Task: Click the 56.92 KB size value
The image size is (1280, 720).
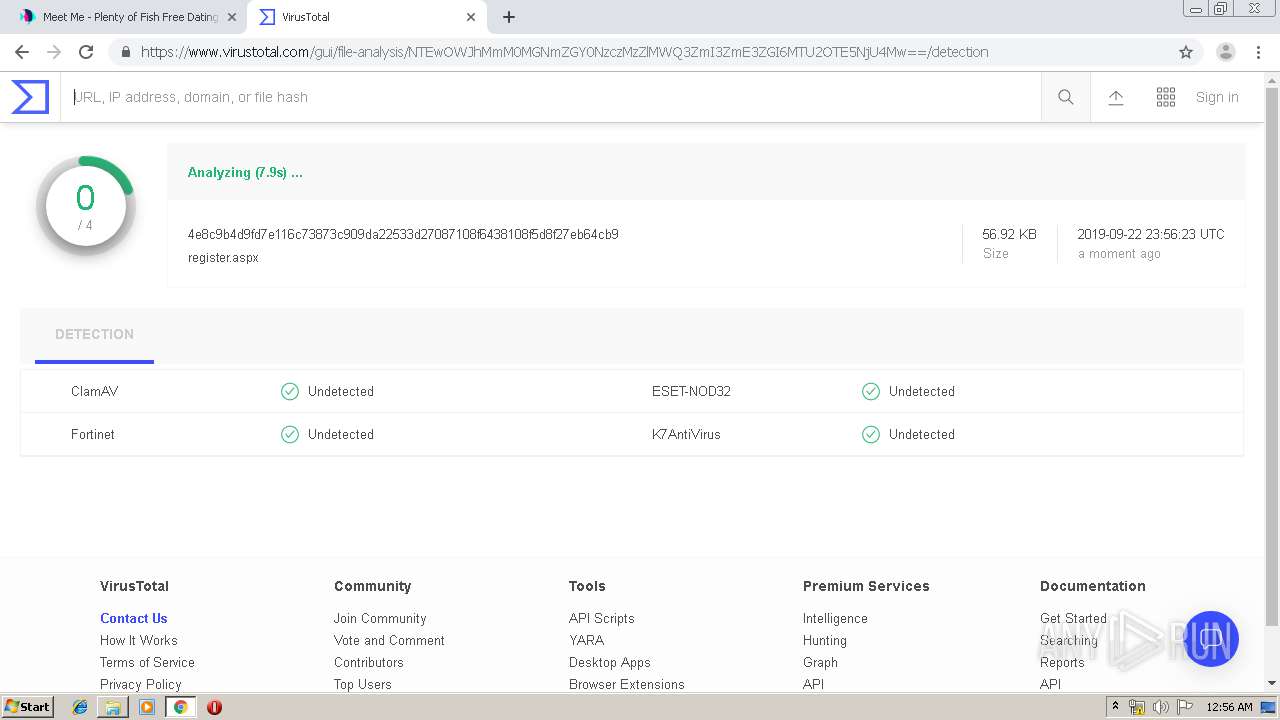Action: [1009, 234]
